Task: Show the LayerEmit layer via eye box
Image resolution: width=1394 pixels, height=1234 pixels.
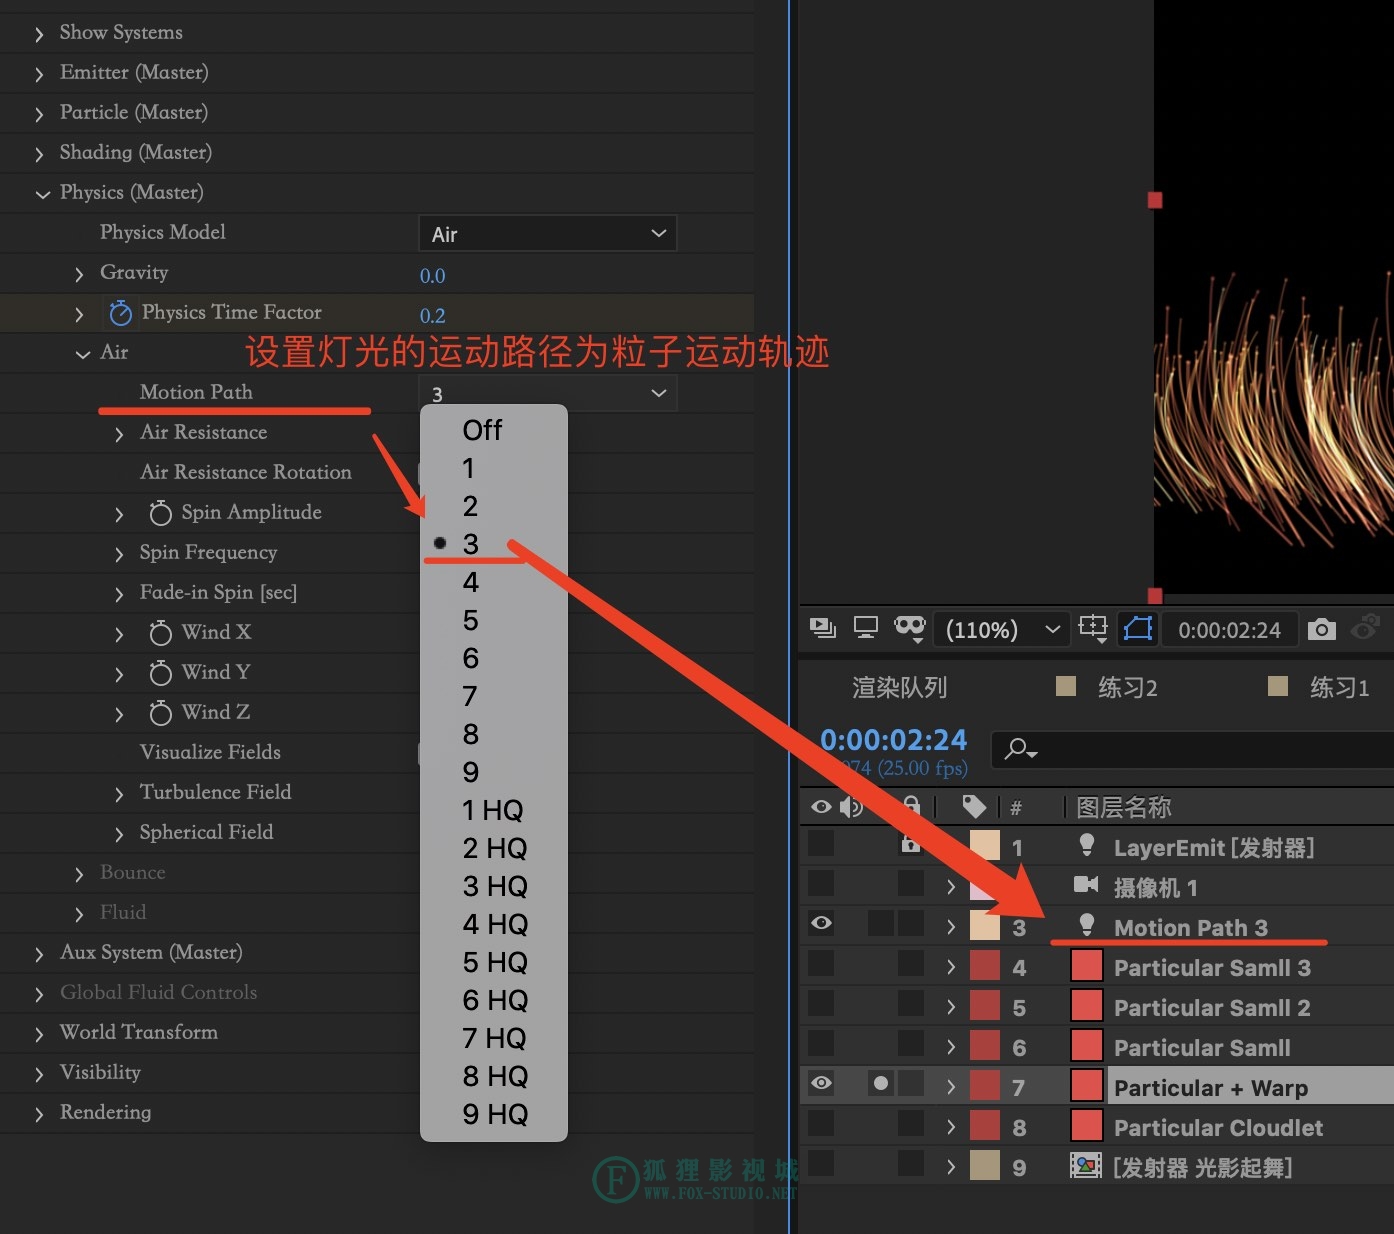Action: click(x=821, y=843)
